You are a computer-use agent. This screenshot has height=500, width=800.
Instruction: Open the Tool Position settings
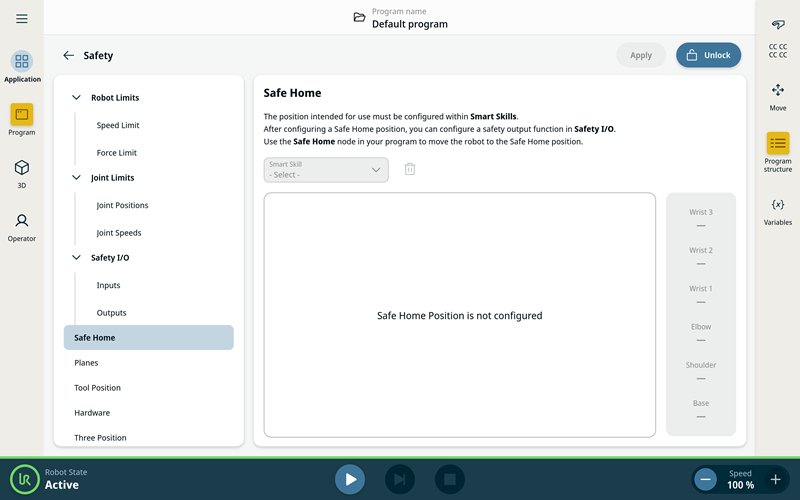97,388
